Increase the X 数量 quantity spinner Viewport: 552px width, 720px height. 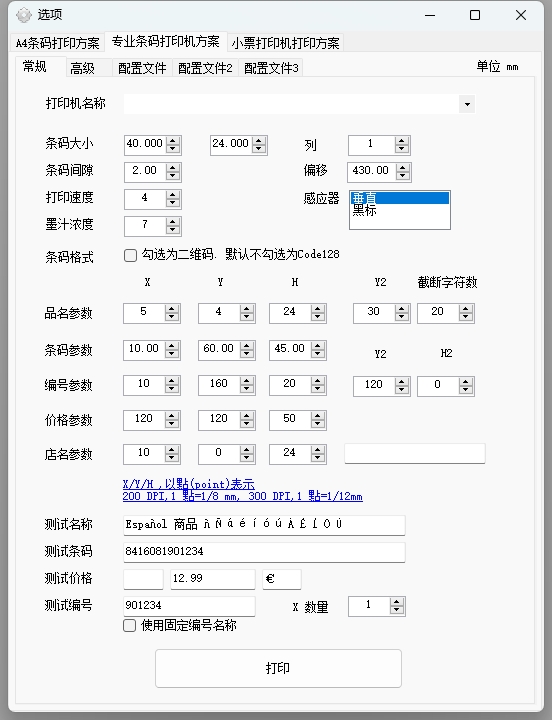click(397, 602)
